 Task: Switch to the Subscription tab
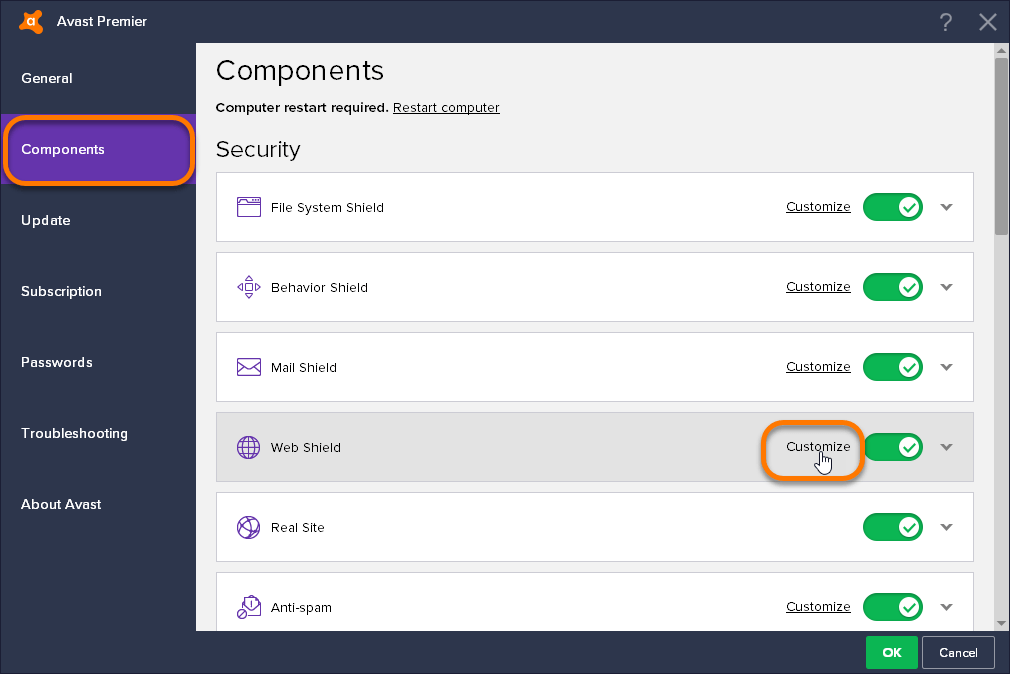pos(98,291)
